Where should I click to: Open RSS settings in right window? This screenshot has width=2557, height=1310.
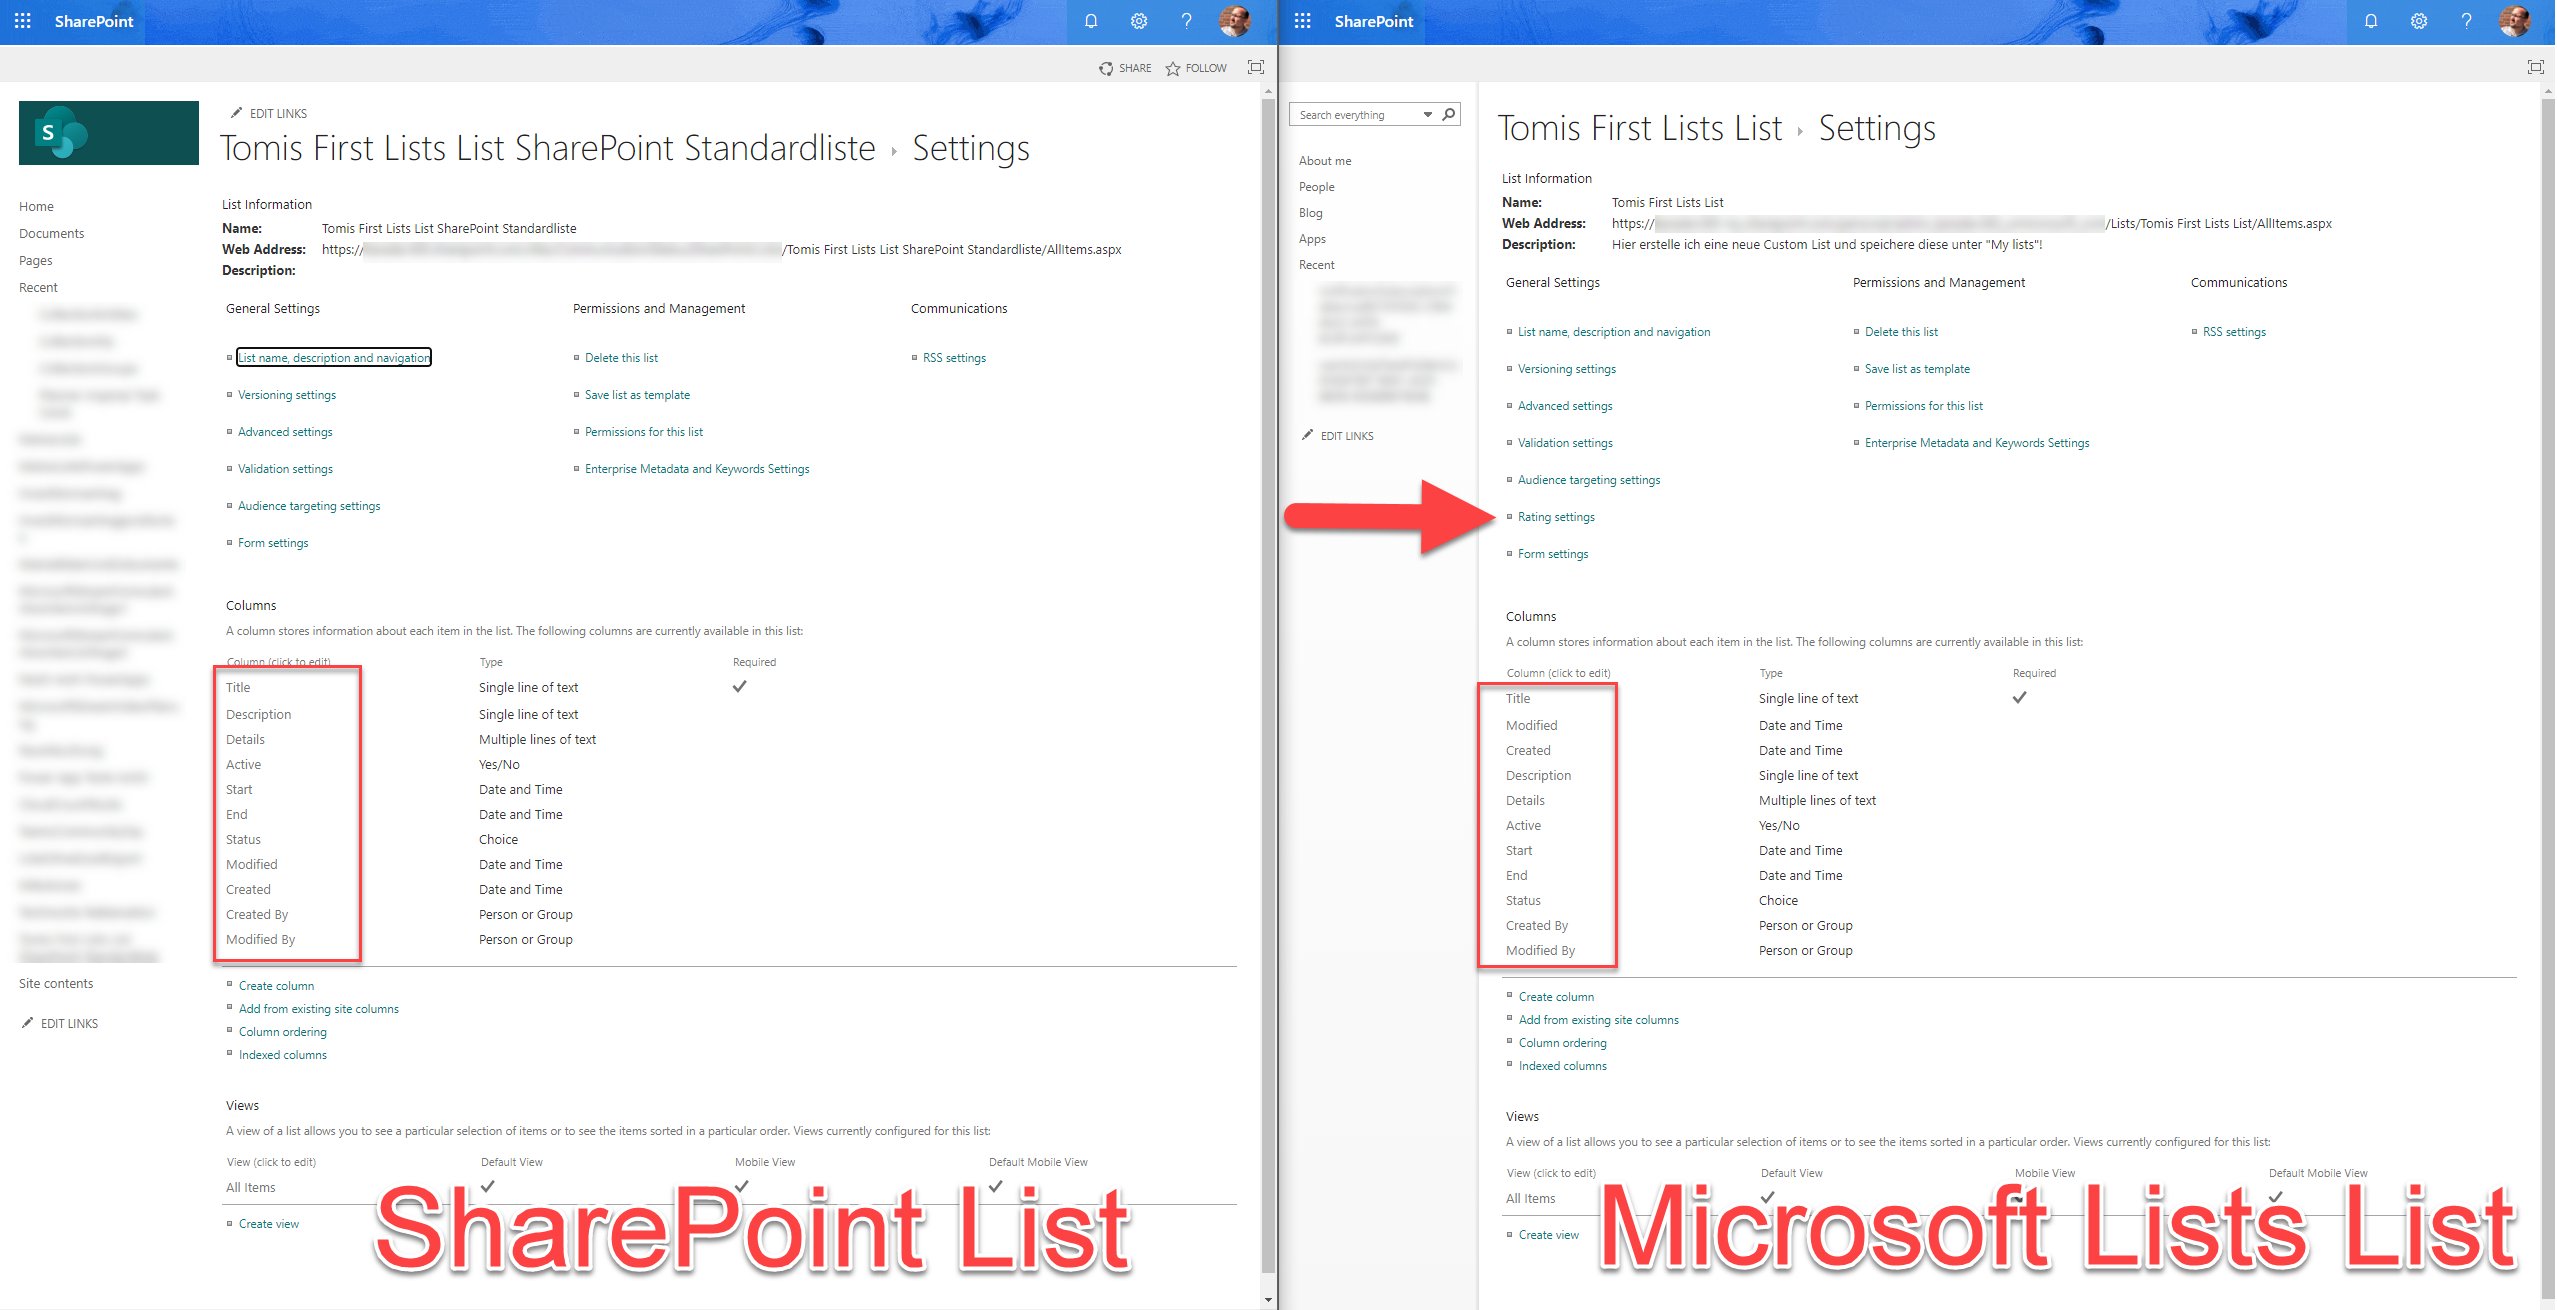(x=2234, y=331)
